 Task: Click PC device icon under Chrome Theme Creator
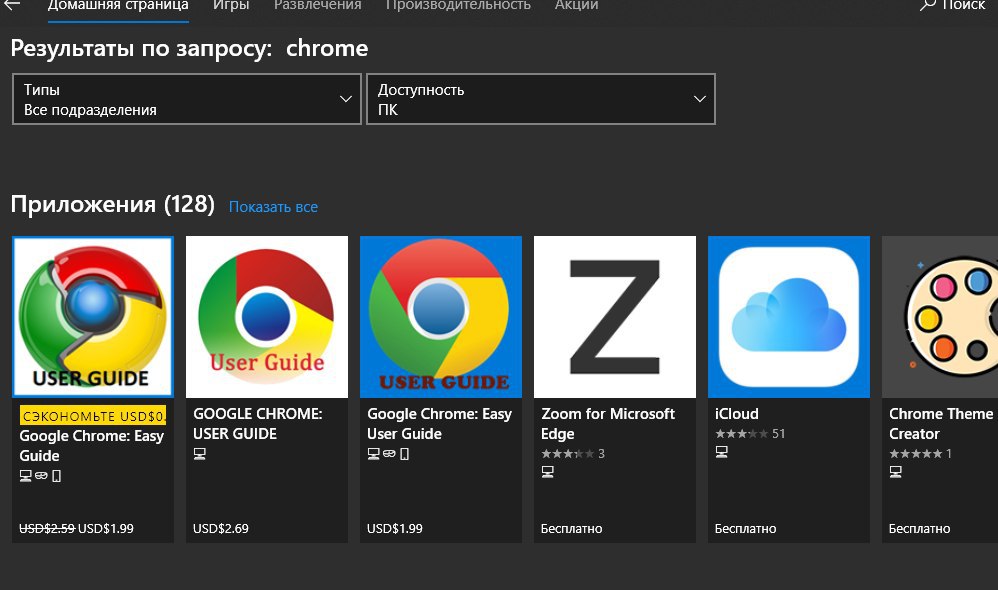tap(896, 472)
